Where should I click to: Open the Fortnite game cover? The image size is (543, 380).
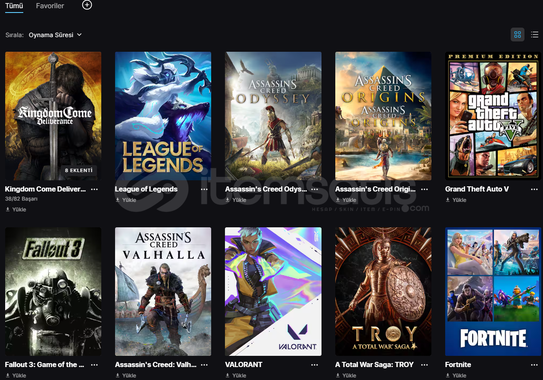[x=493, y=291]
